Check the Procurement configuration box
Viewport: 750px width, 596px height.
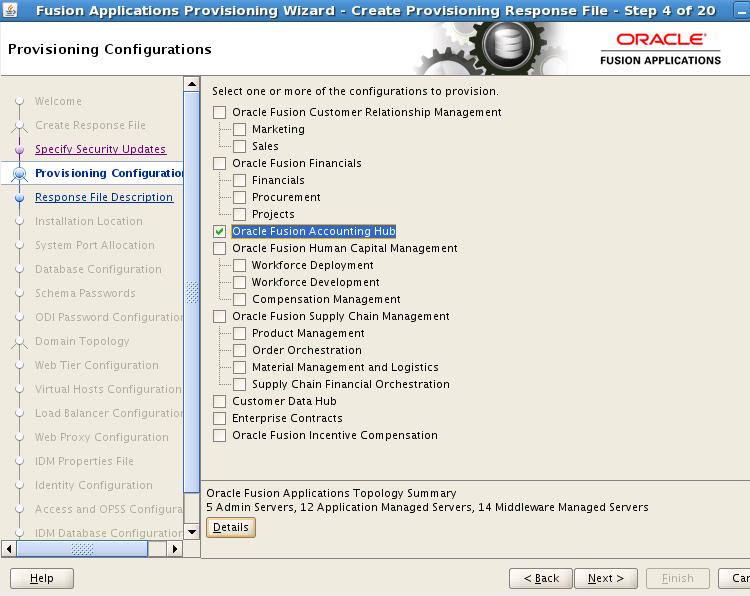[239, 197]
